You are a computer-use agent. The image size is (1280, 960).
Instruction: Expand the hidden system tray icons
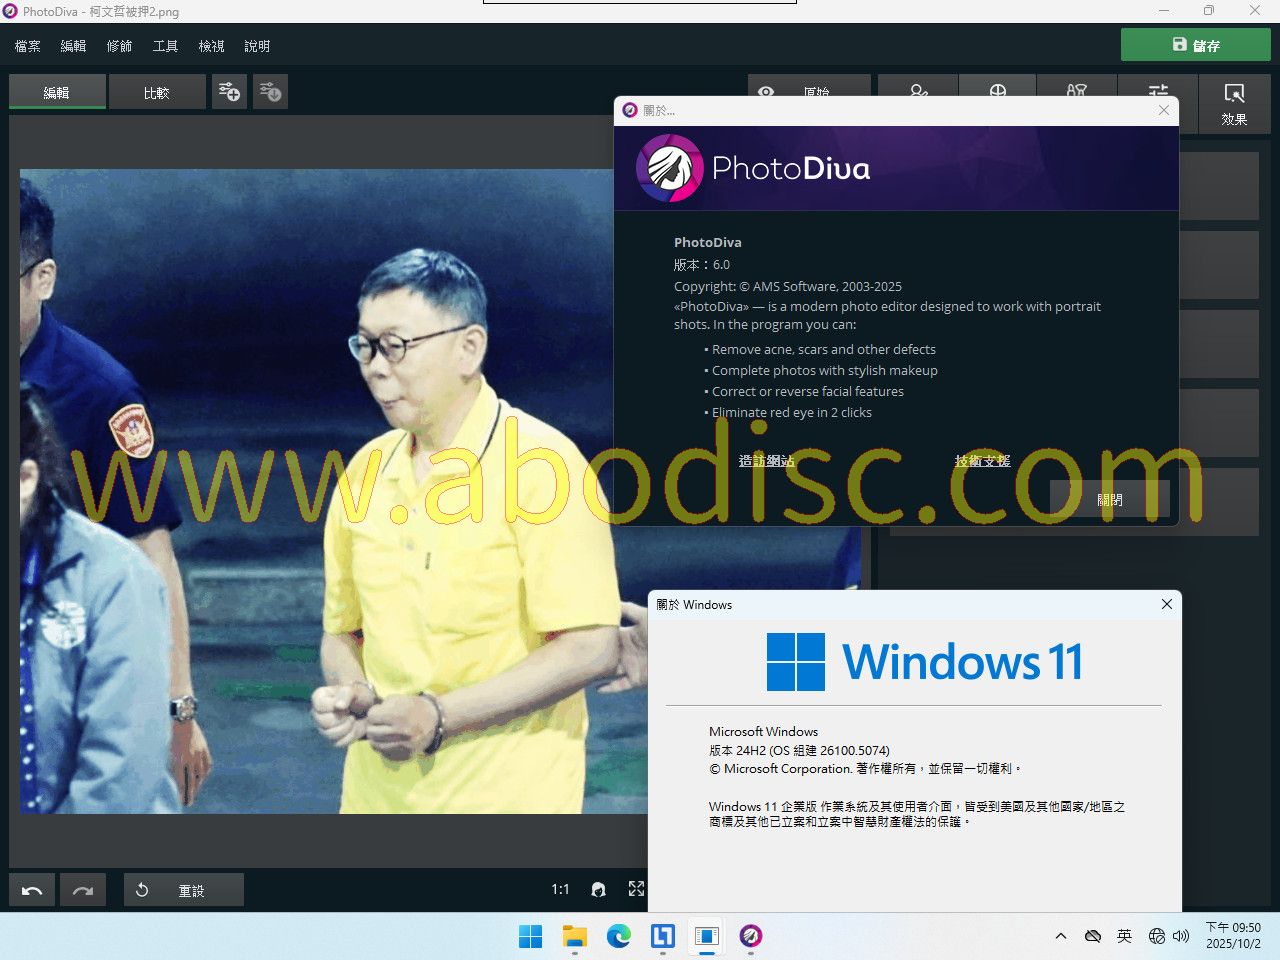[x=1060, y=936]
